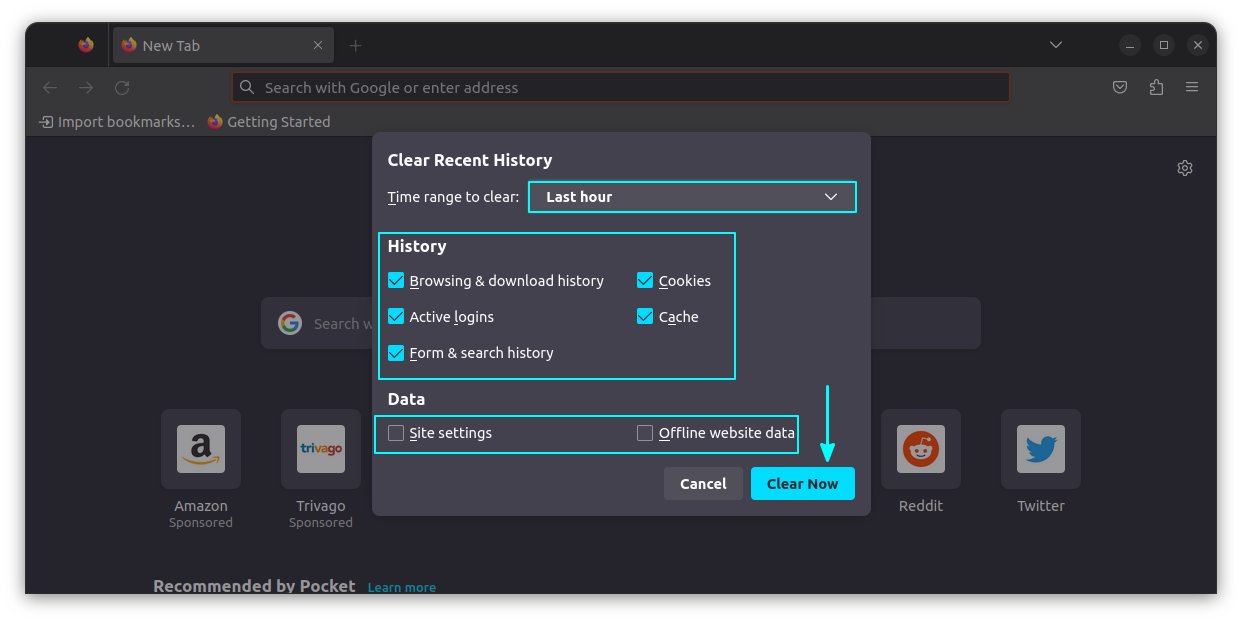Click the extensions puzzle-piece icon
The image size is (1242, 622).
[1156, 87]
